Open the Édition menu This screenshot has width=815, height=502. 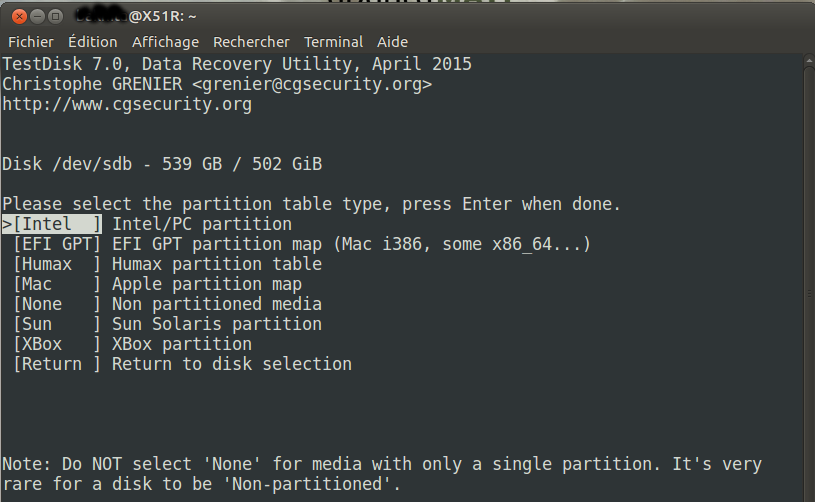(93, 42)
